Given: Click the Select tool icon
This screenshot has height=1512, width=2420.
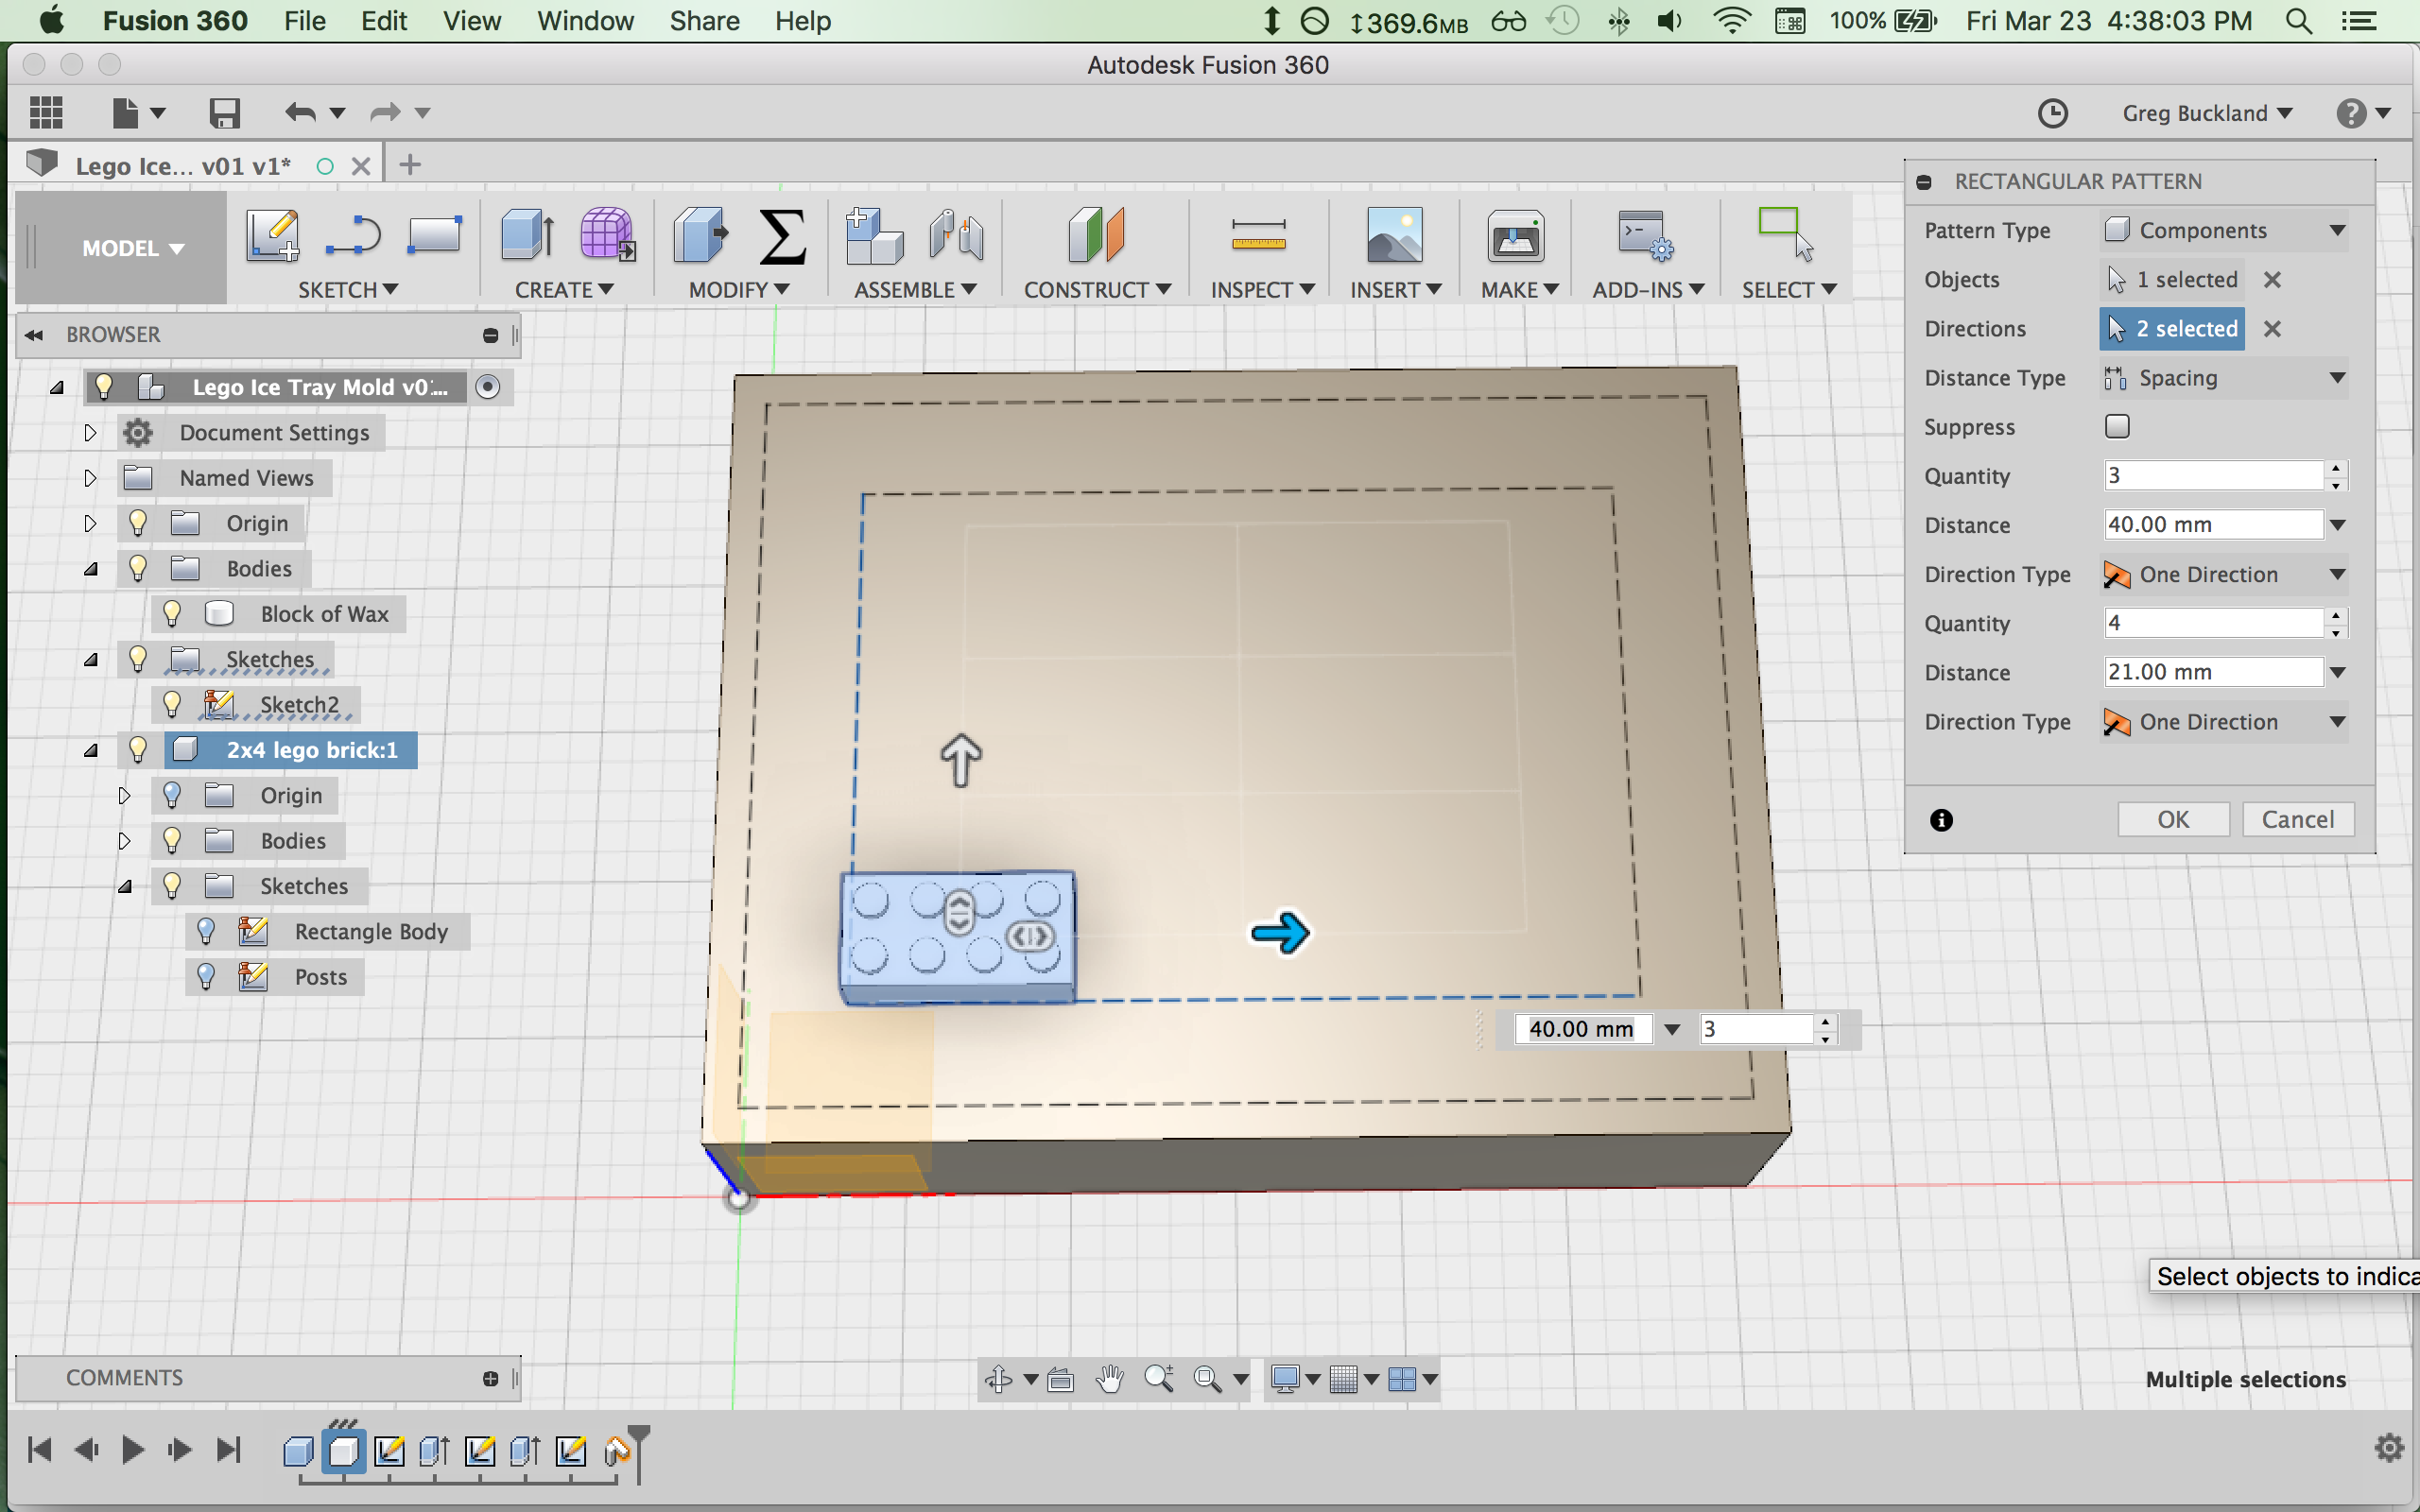Looking at the screenshot, I should [x=1785, y=235].
